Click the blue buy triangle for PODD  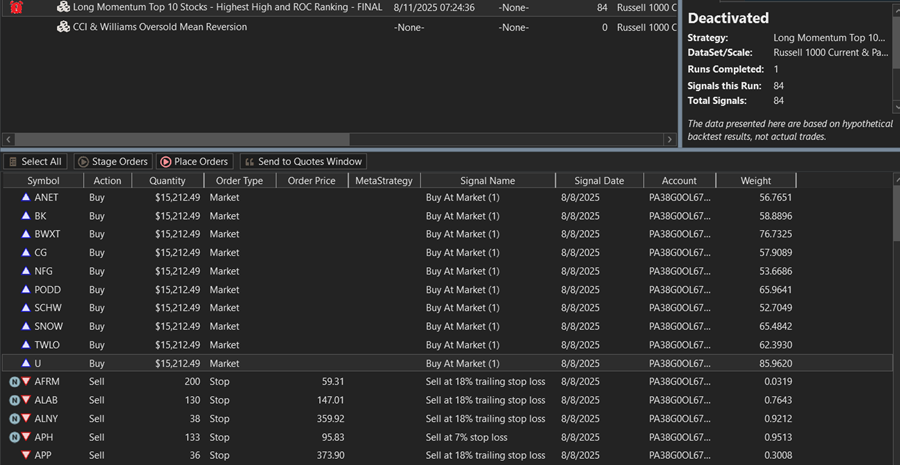25,289
